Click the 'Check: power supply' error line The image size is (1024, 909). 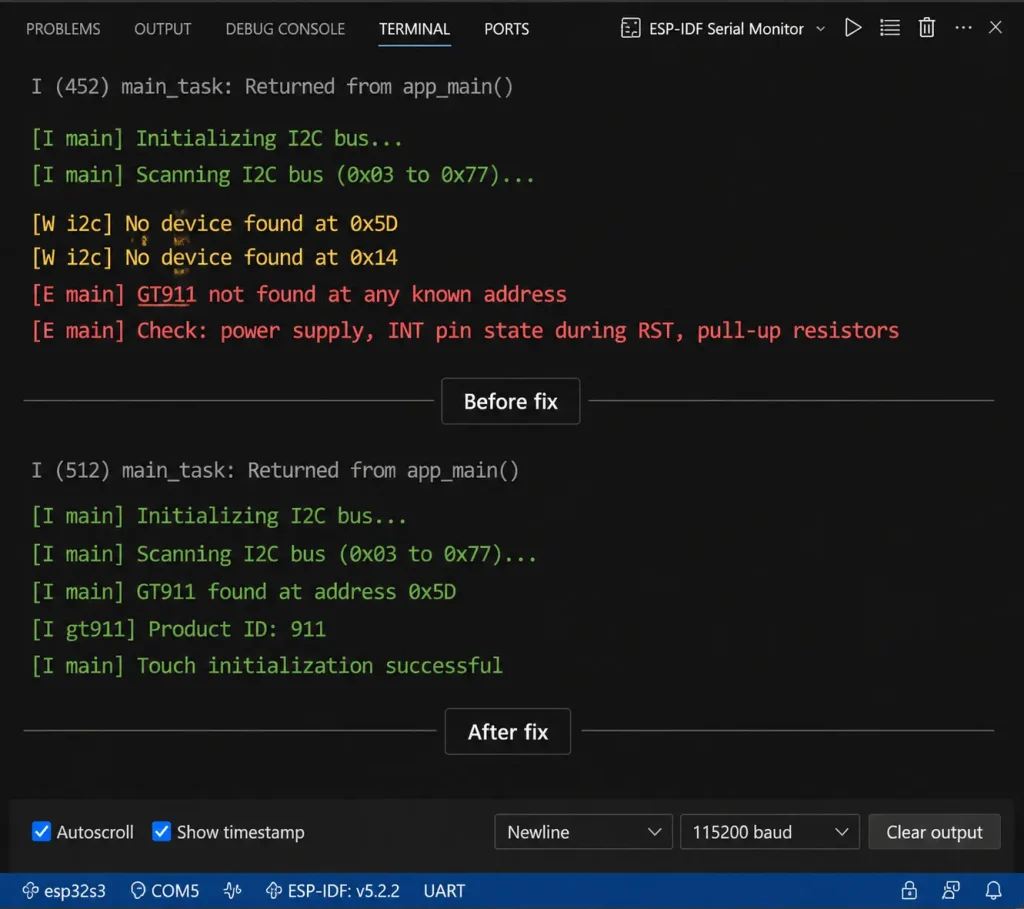click(465, 331)
